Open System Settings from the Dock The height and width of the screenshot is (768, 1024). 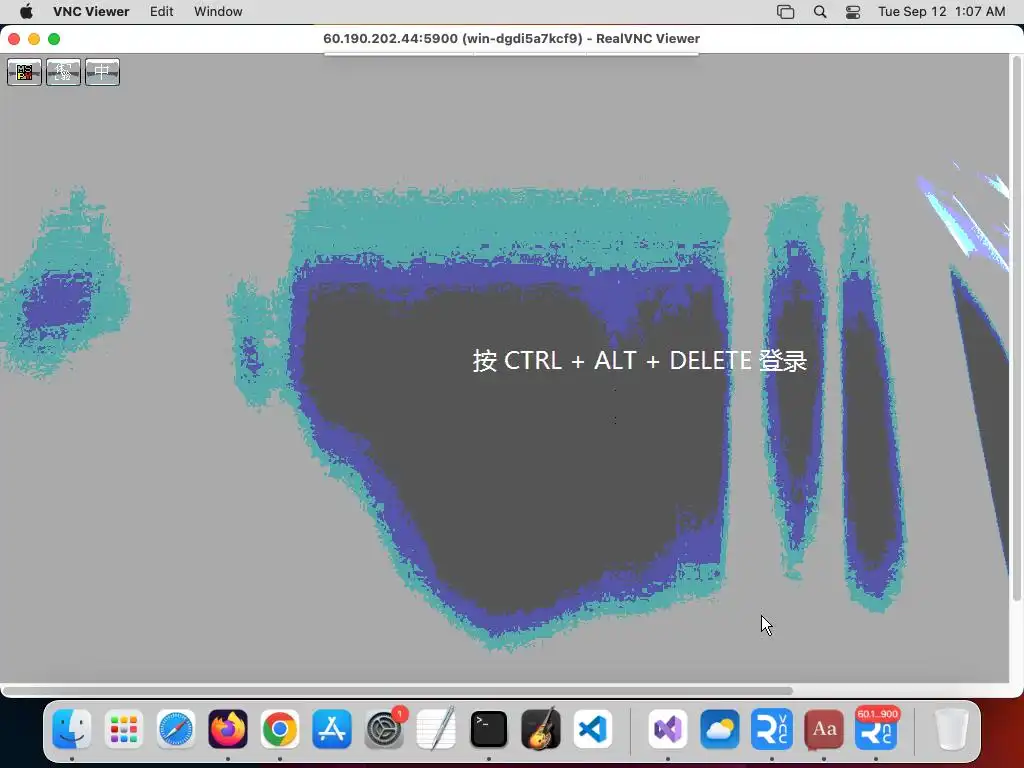point(384,729)
